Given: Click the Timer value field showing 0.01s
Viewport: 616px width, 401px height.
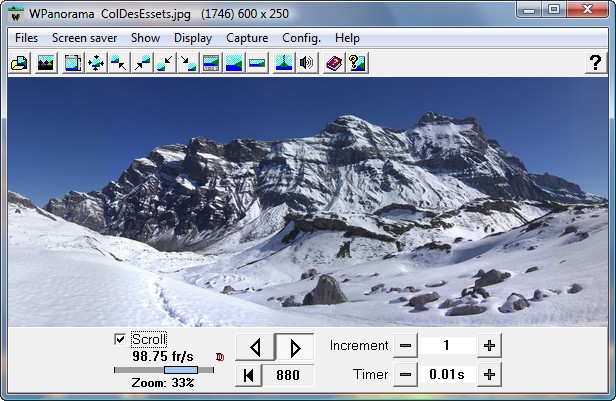Looking at the screenshot, I should coord(447,375).
